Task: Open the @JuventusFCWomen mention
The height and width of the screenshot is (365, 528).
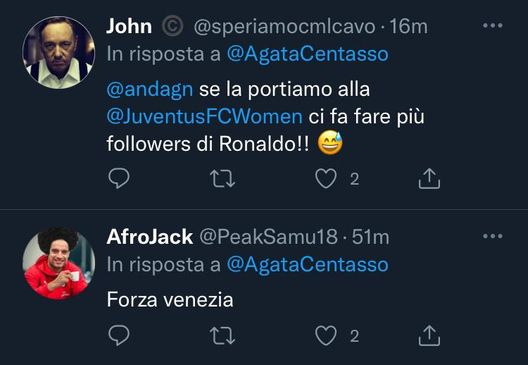Action: (x=204, y=117)
